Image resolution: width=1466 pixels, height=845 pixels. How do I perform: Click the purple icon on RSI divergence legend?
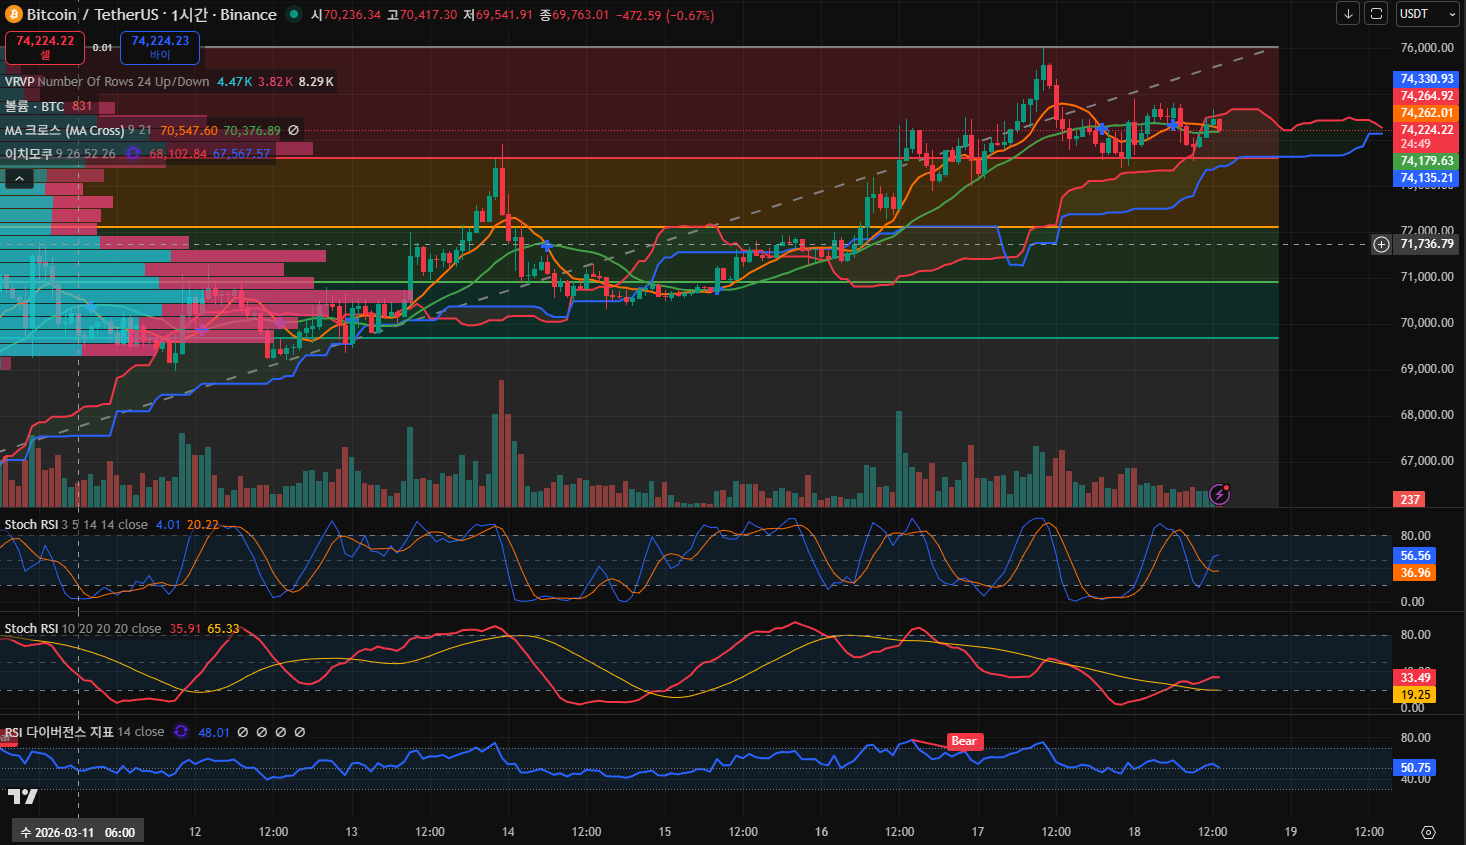(x=181, y=732)
